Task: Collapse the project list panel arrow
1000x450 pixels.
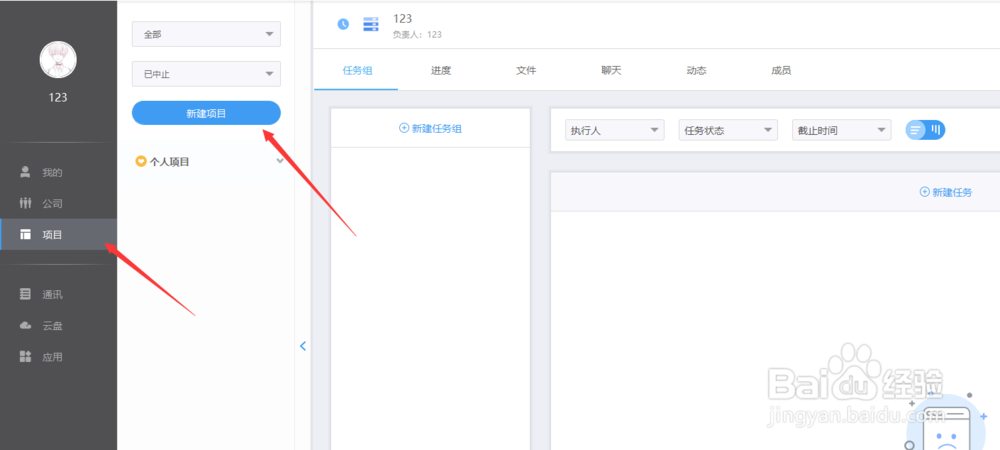Action: pyautogui.click(x=303, y=346)
